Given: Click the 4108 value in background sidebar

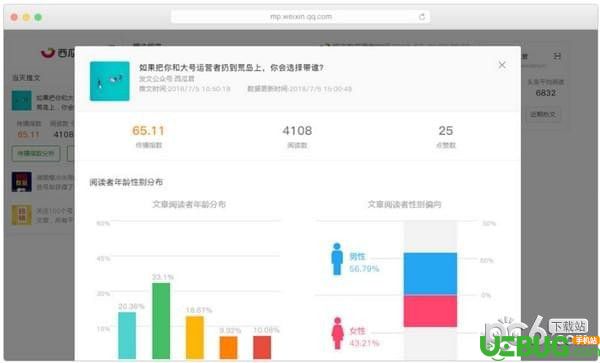Looking at the screenshot, I should 63,135.
